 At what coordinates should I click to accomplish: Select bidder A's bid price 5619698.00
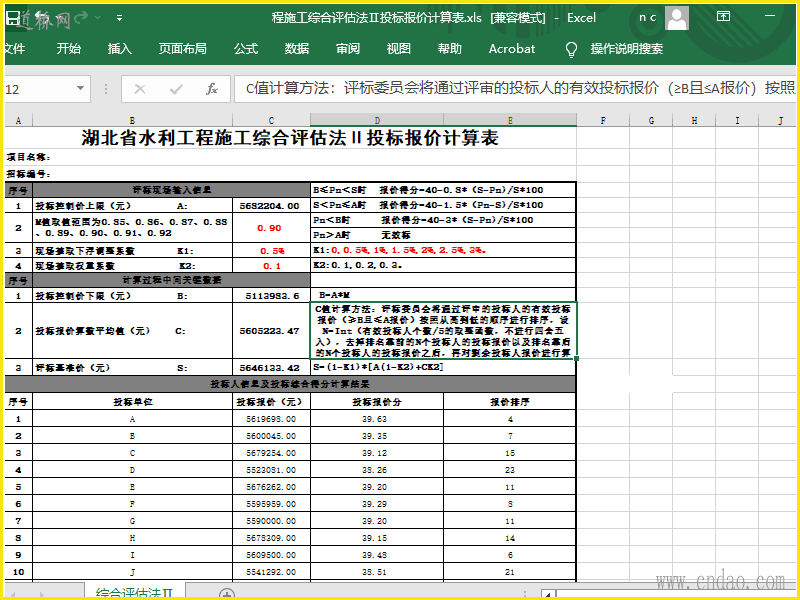pyautogui.click(x=271, y=419)
